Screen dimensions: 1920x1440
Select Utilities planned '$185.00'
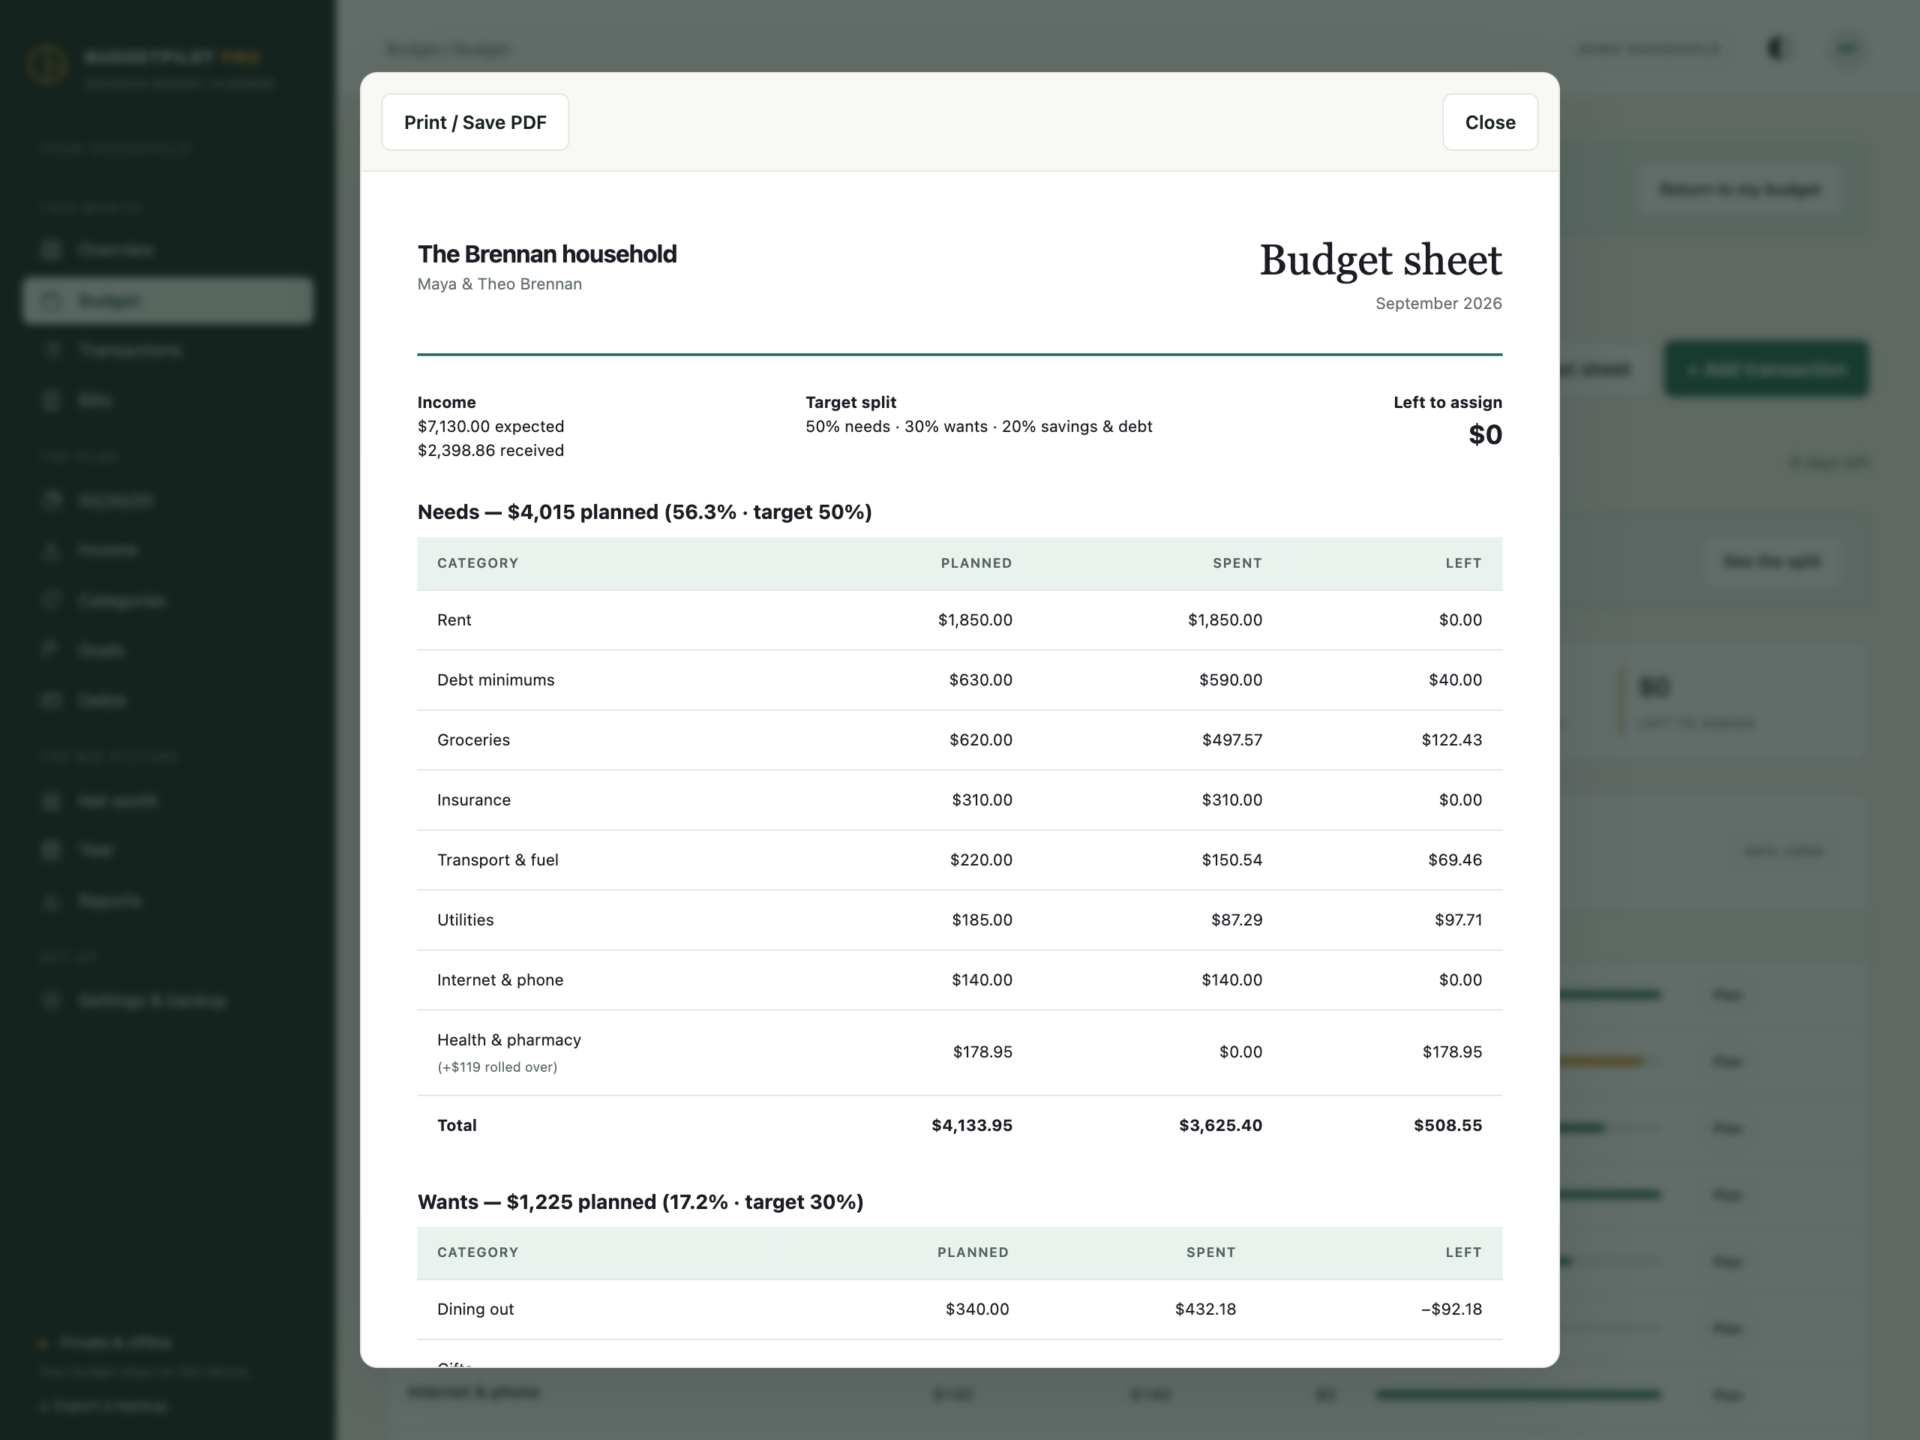pos(981,920)
